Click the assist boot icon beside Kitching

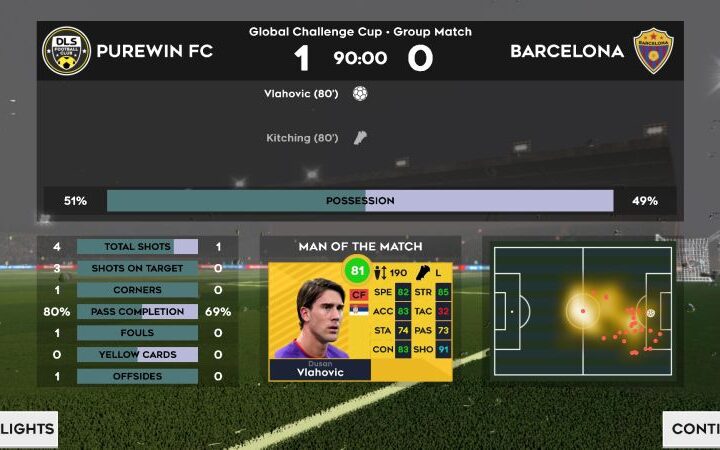click(360, 138)
